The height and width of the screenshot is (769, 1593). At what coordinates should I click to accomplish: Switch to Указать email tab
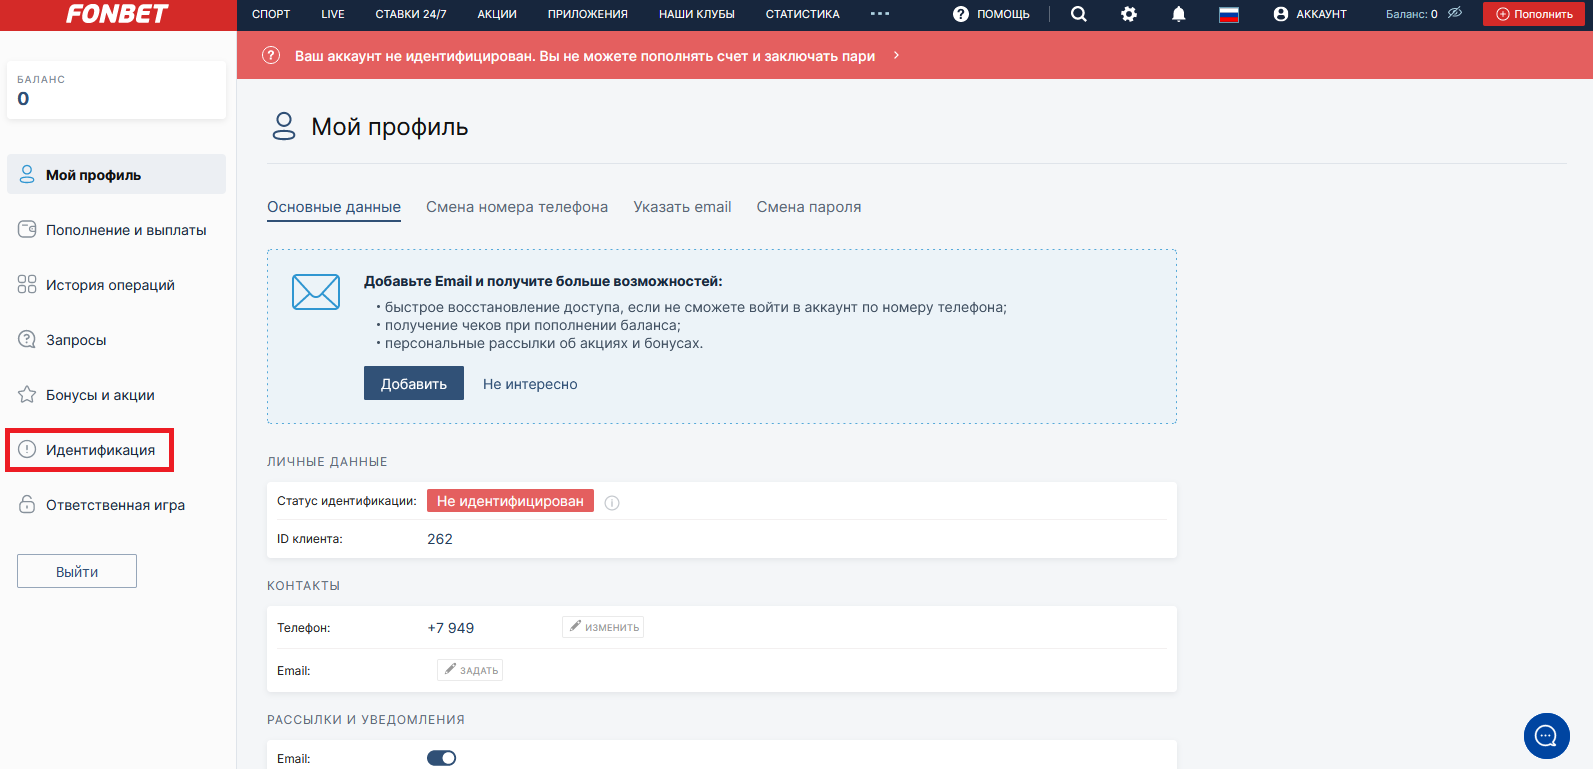point(682,207)
